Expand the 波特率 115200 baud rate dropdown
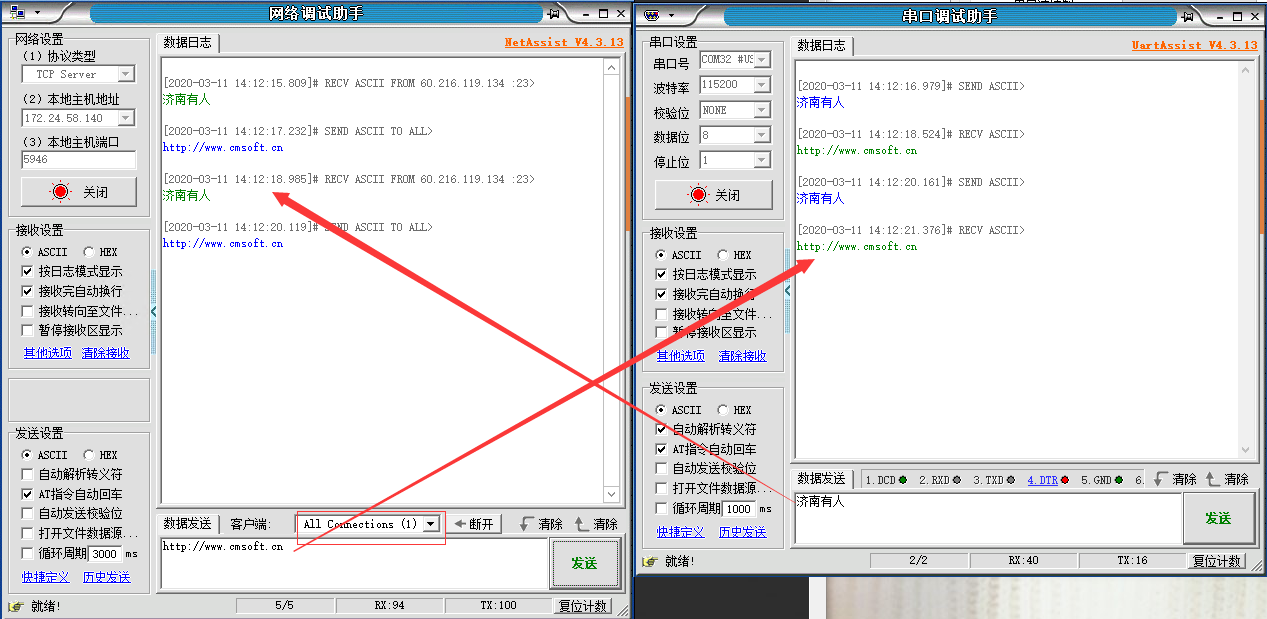The height and width of the screenshot is (619, 1267). pyautogui.click(x=762, y=85)
